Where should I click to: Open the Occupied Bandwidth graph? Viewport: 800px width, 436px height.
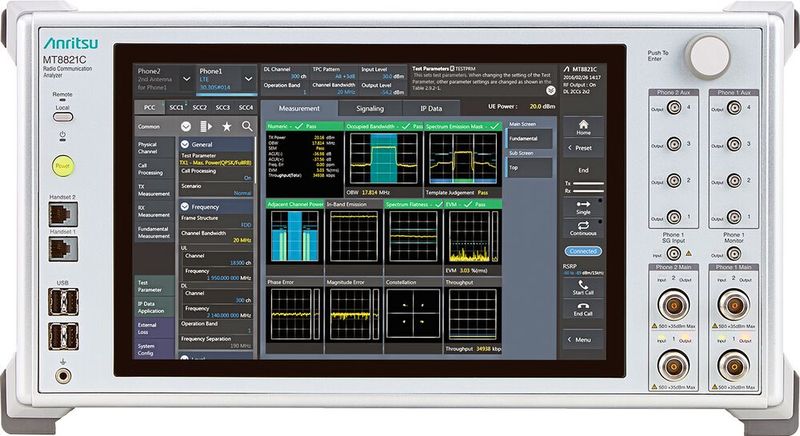click(384, 160)
